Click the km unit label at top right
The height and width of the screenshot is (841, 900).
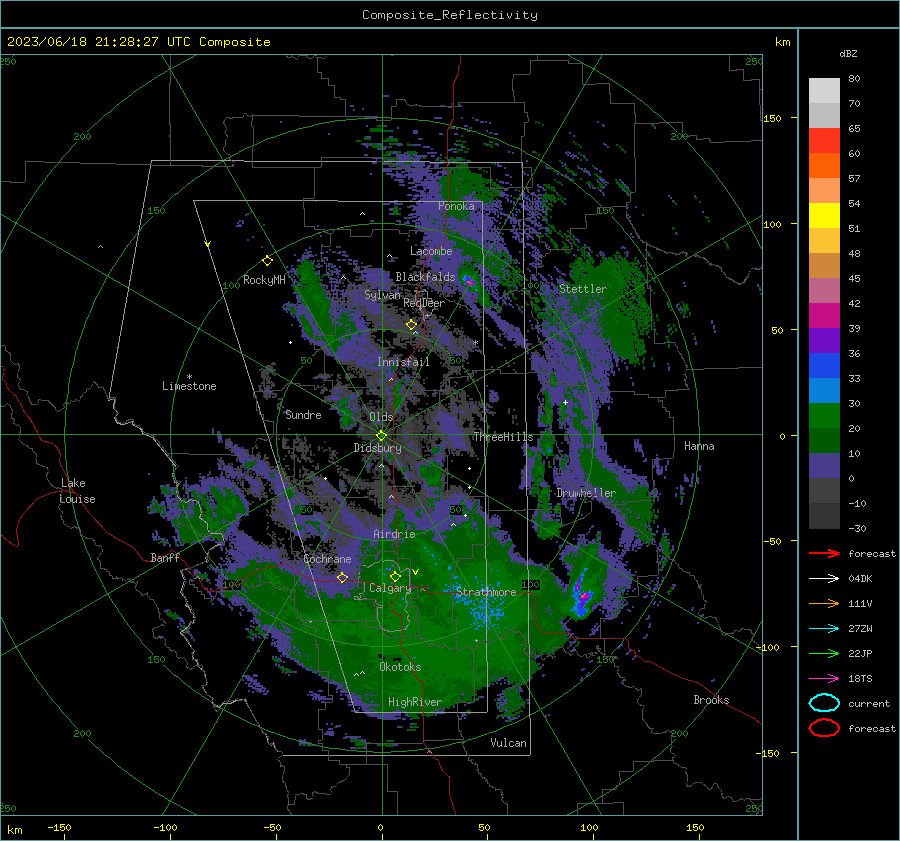782,42
